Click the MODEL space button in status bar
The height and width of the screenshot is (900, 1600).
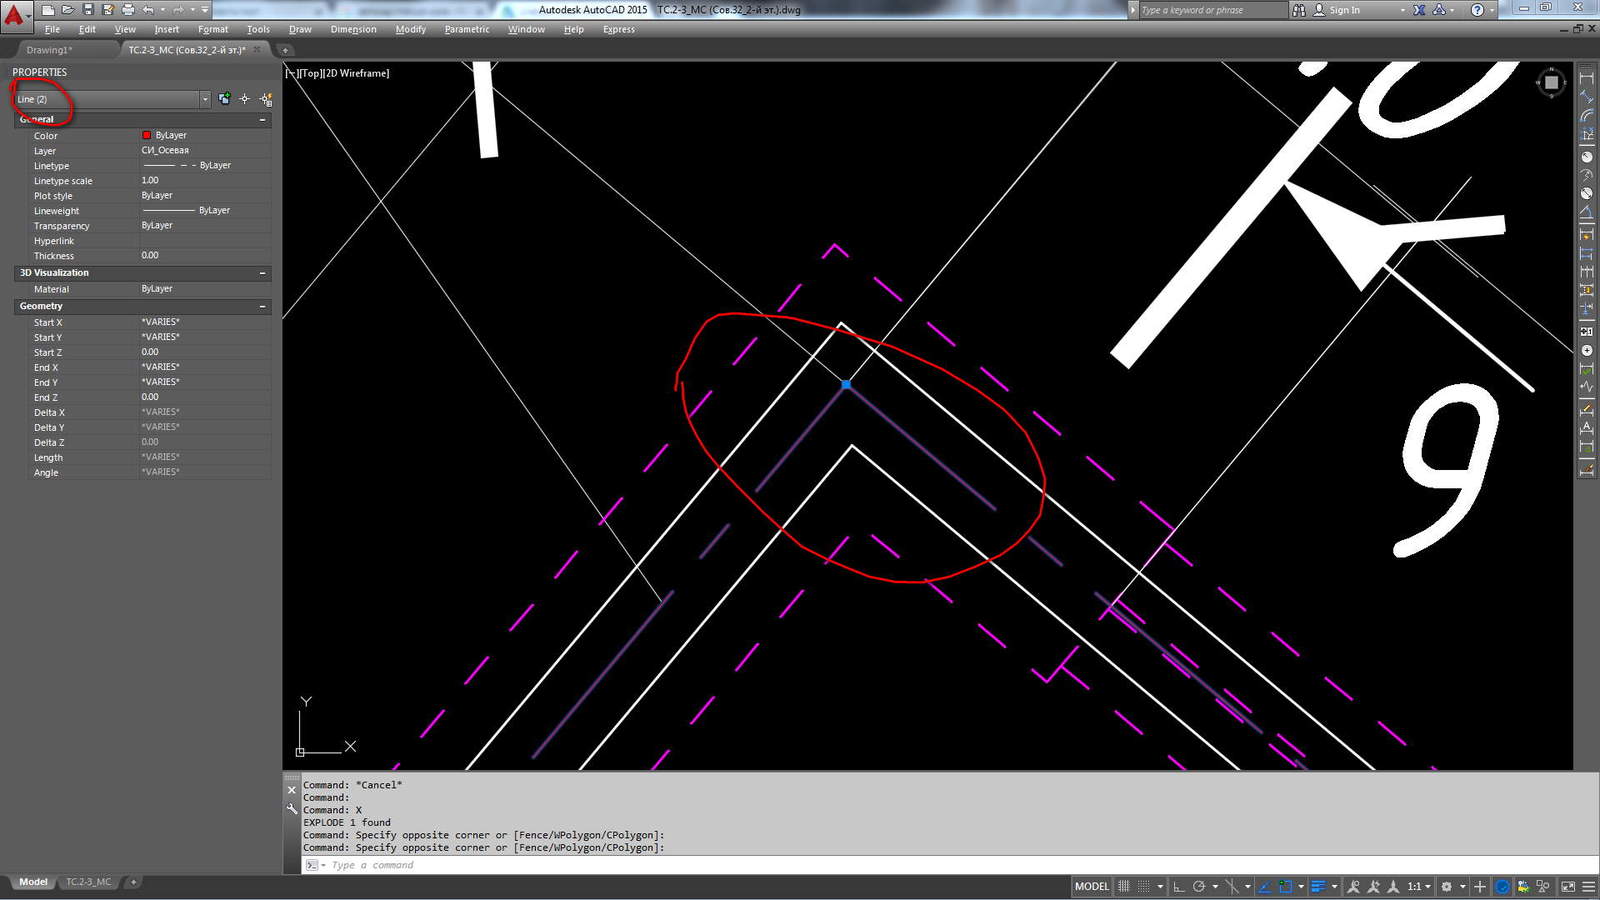(1092, 887)
